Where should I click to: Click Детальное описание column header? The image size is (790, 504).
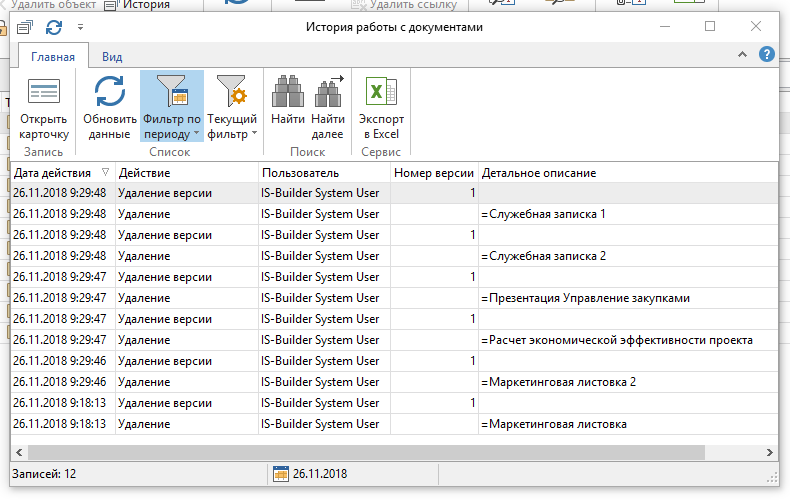coord(628,173)
